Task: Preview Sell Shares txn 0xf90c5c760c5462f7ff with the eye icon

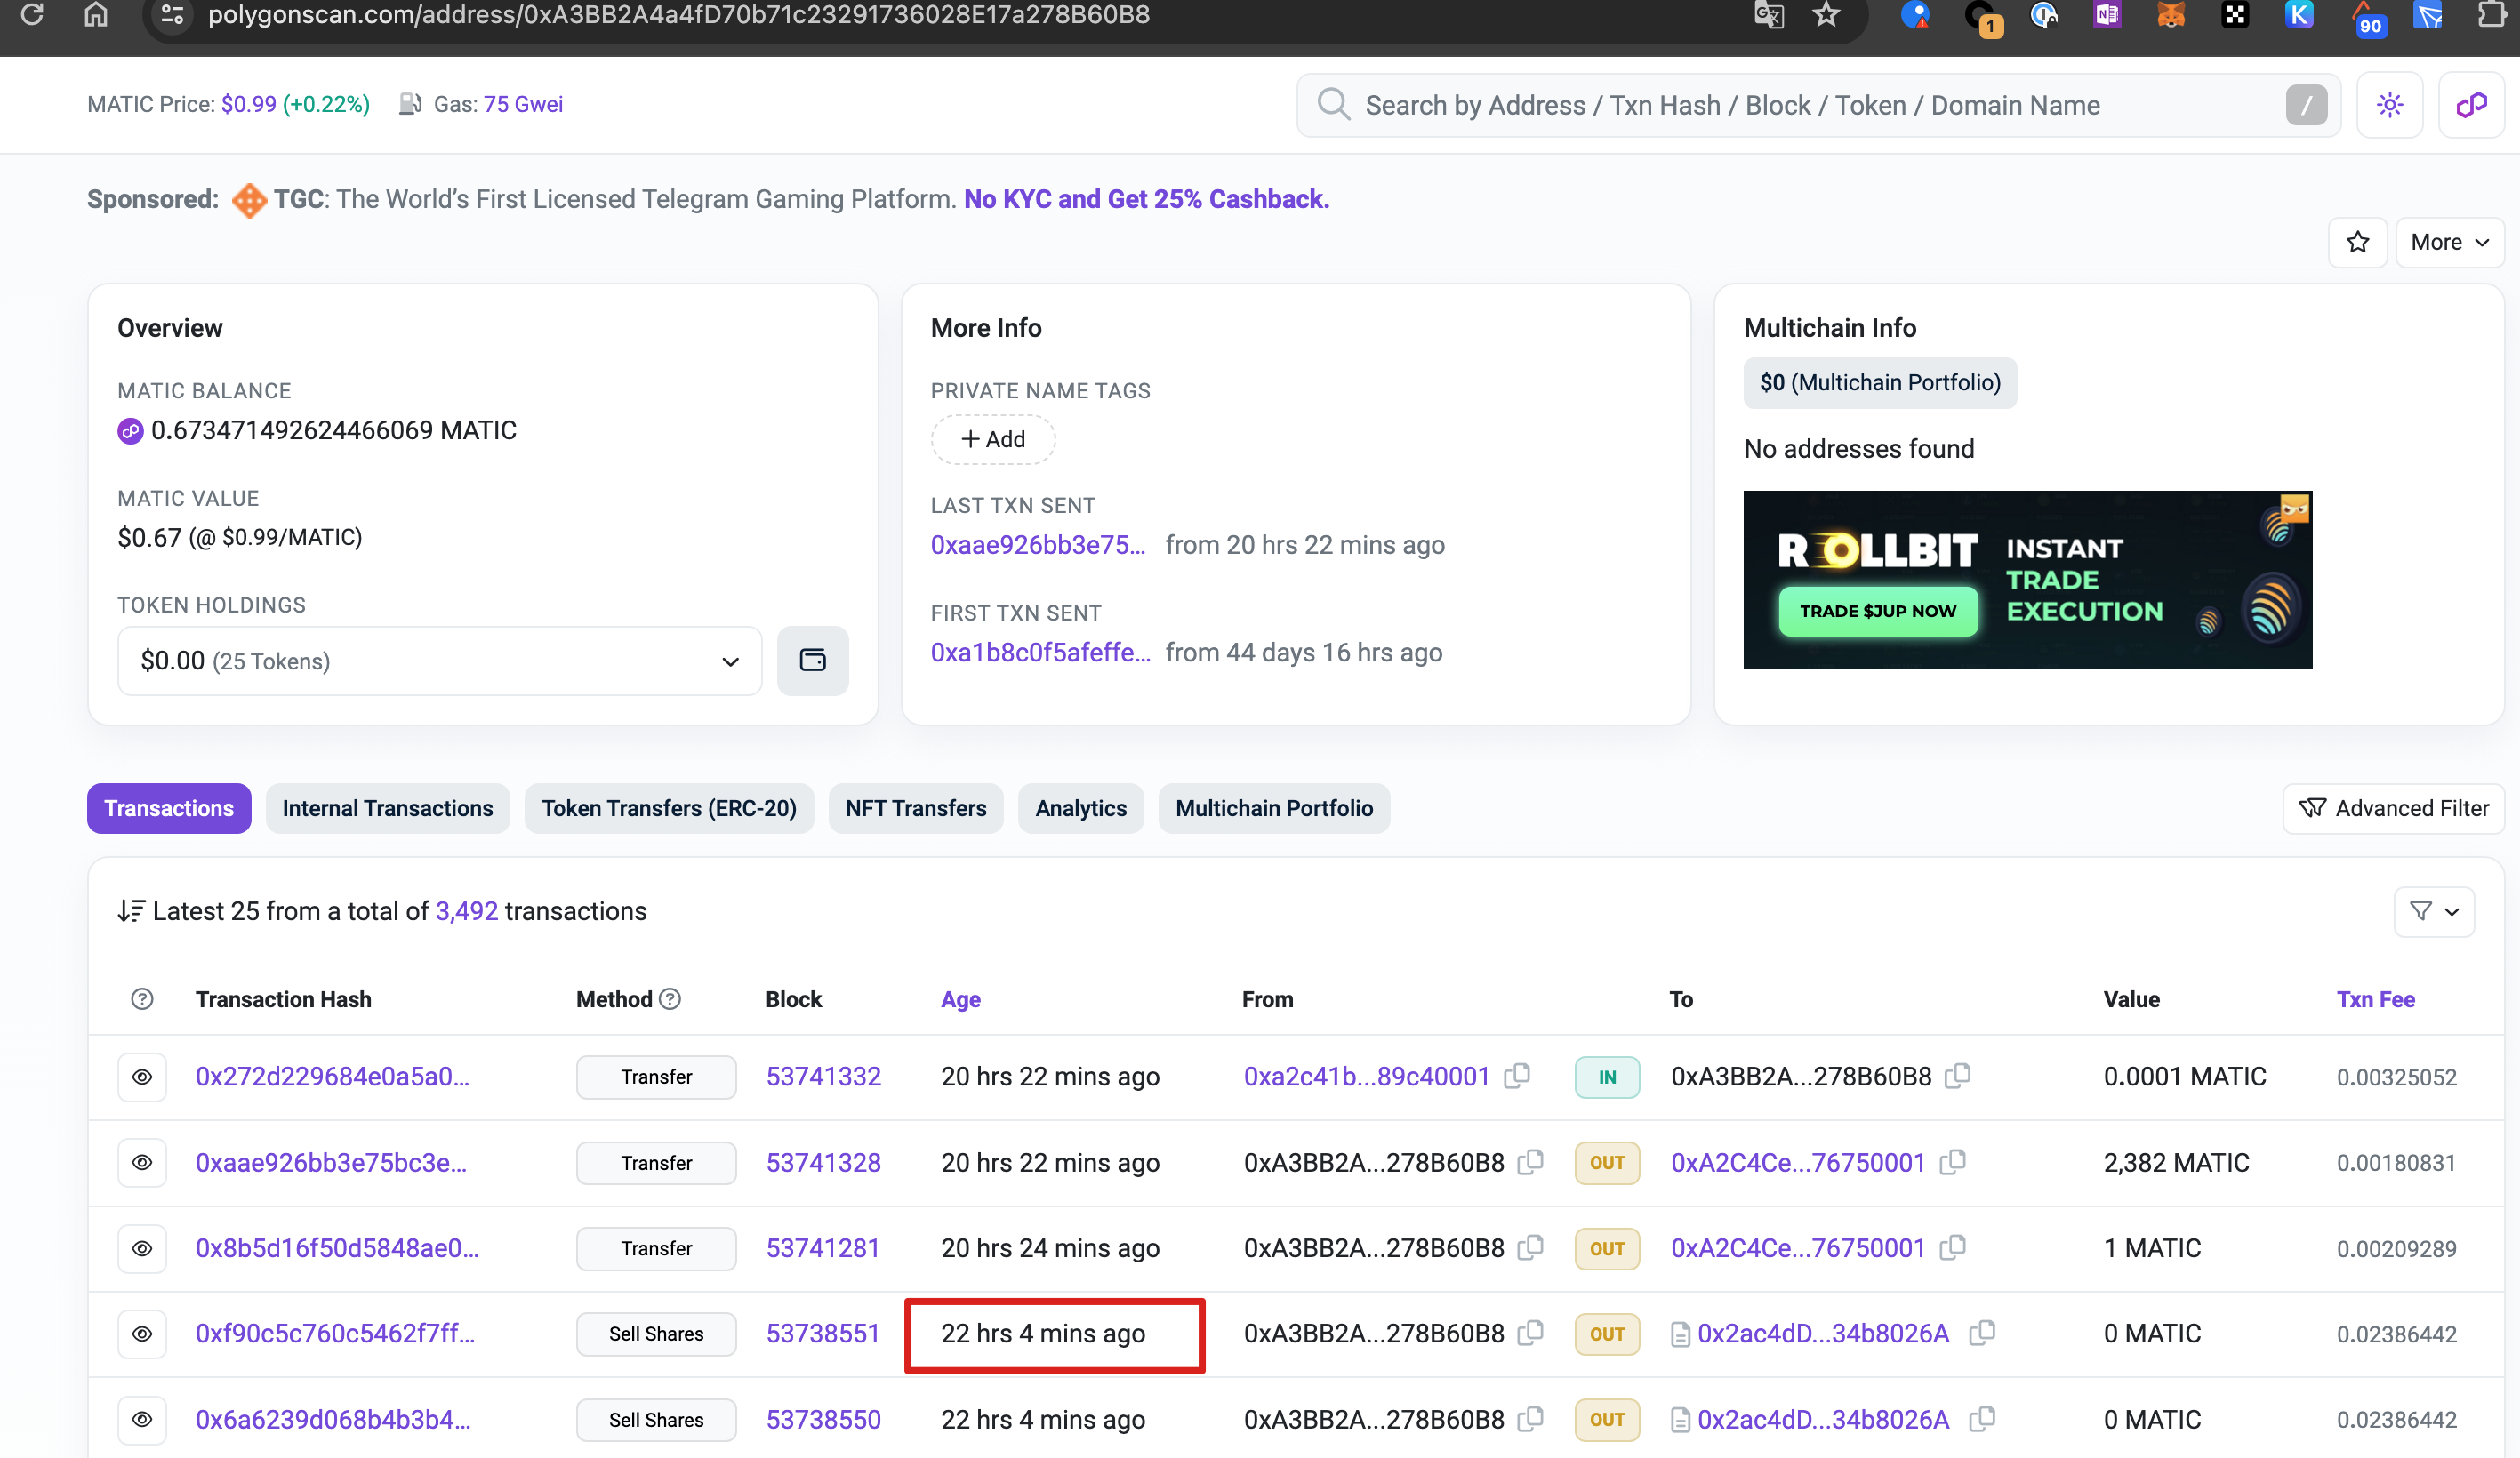Action: [142, 1334]
